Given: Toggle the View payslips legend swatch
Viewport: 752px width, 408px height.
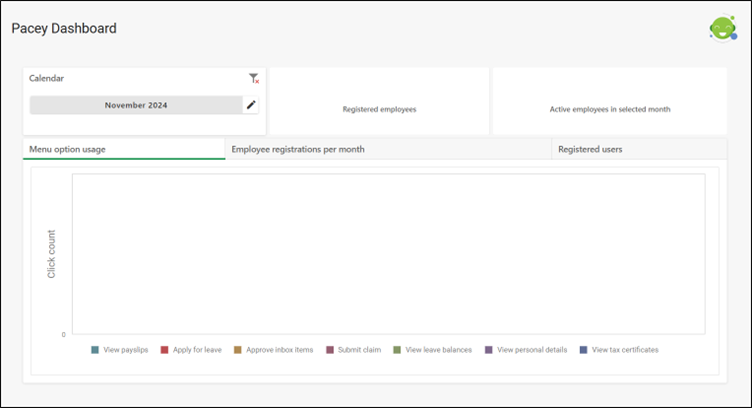Looking at the screenshot, I should click(95, 350).
